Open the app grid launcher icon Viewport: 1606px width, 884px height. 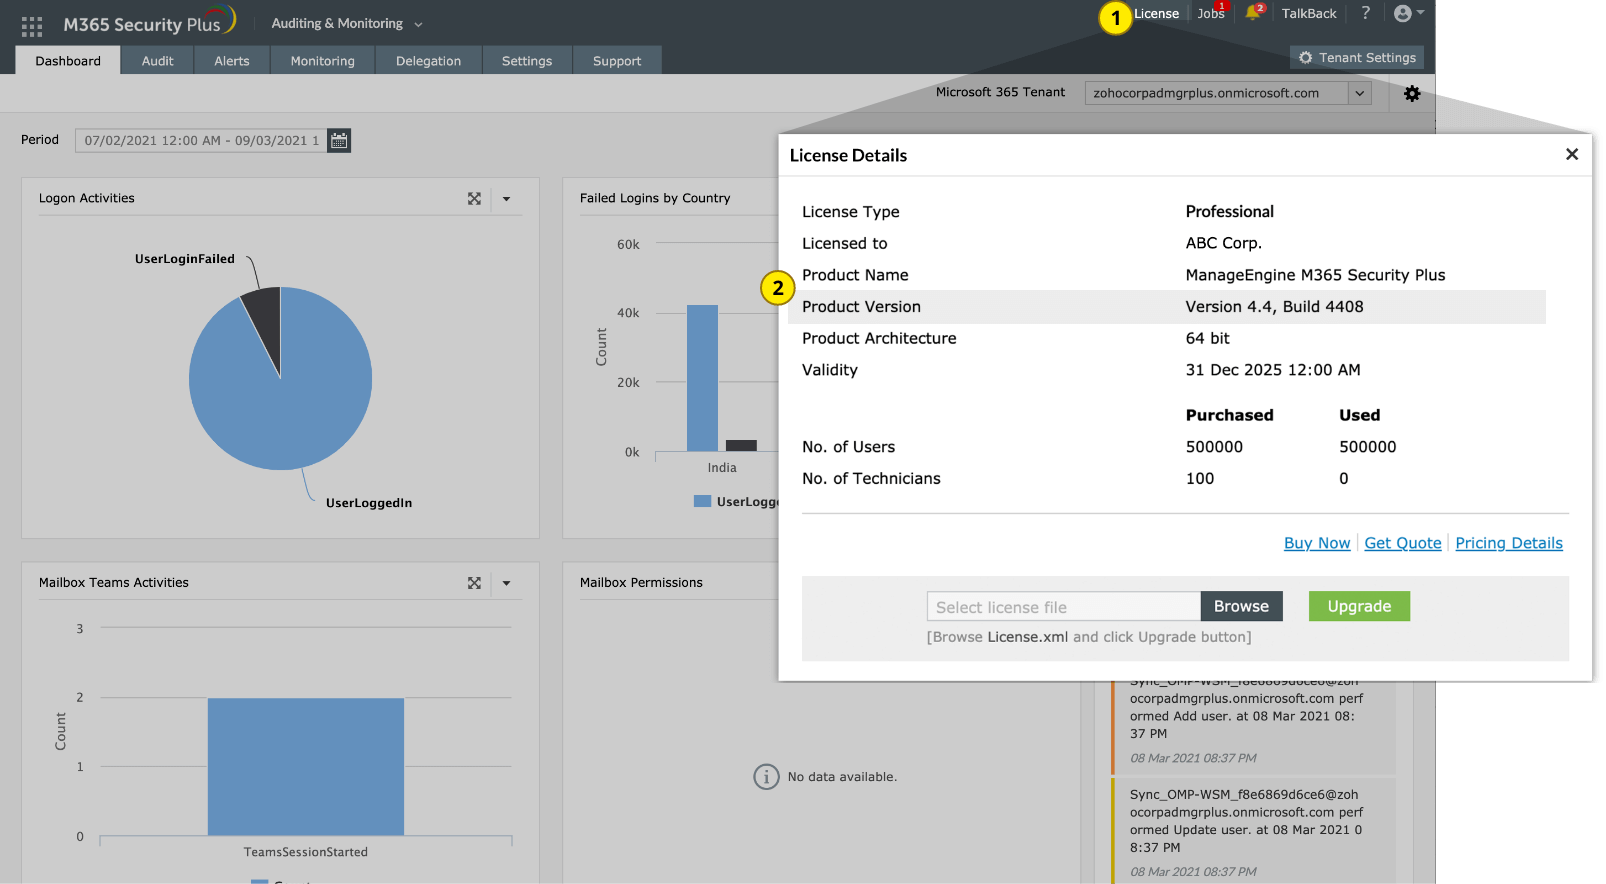pos(32,27)
